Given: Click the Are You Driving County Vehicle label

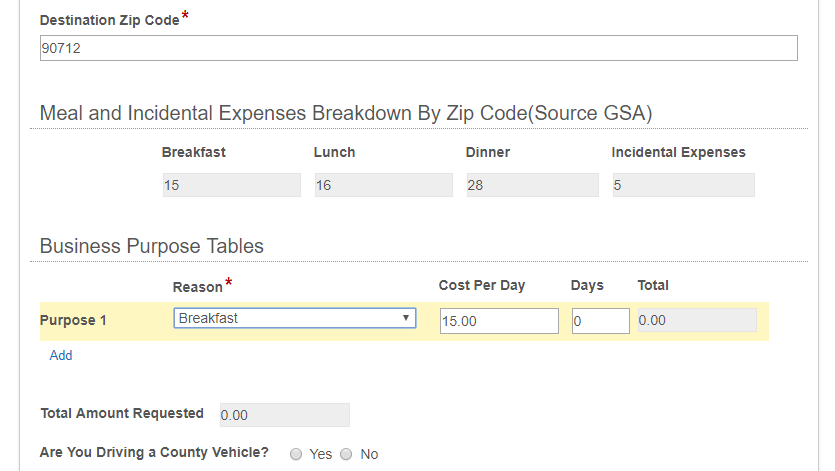Looking at the screenshot, I should (154, 452).
